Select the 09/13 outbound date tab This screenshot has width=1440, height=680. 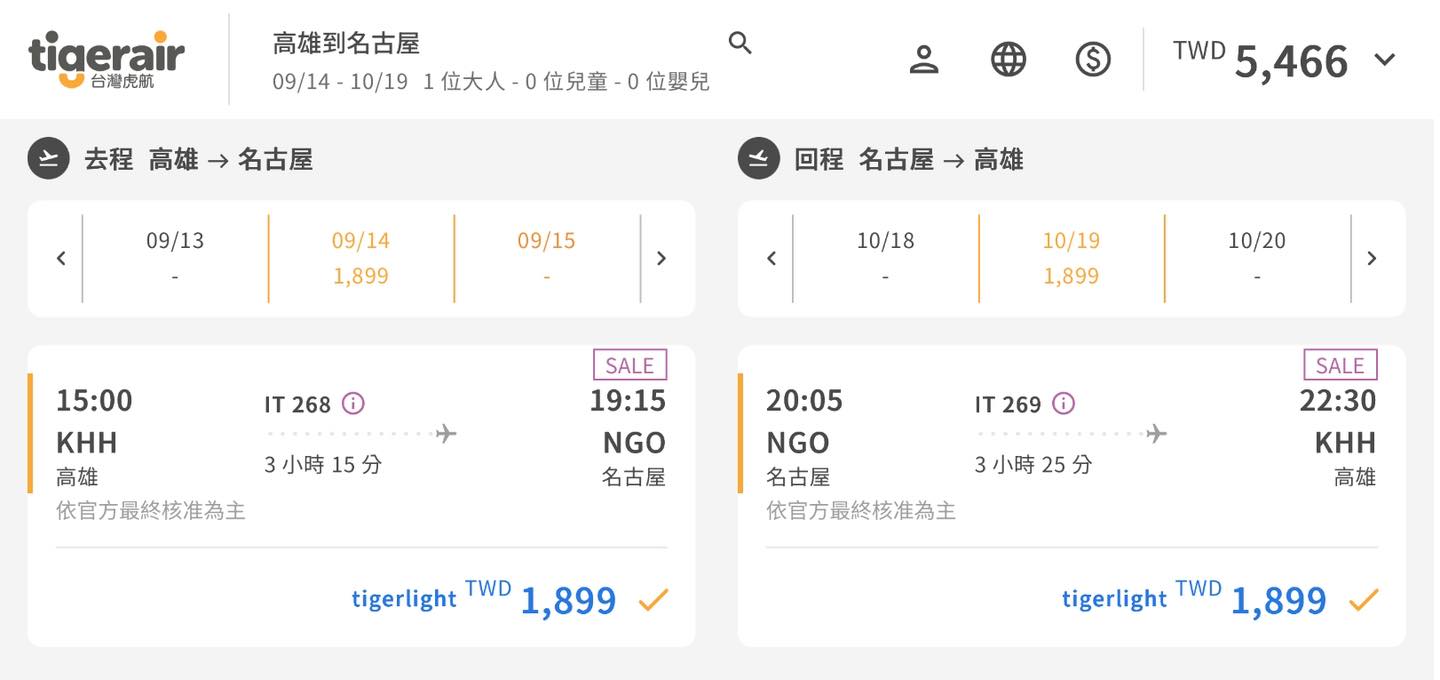(175, 257)
